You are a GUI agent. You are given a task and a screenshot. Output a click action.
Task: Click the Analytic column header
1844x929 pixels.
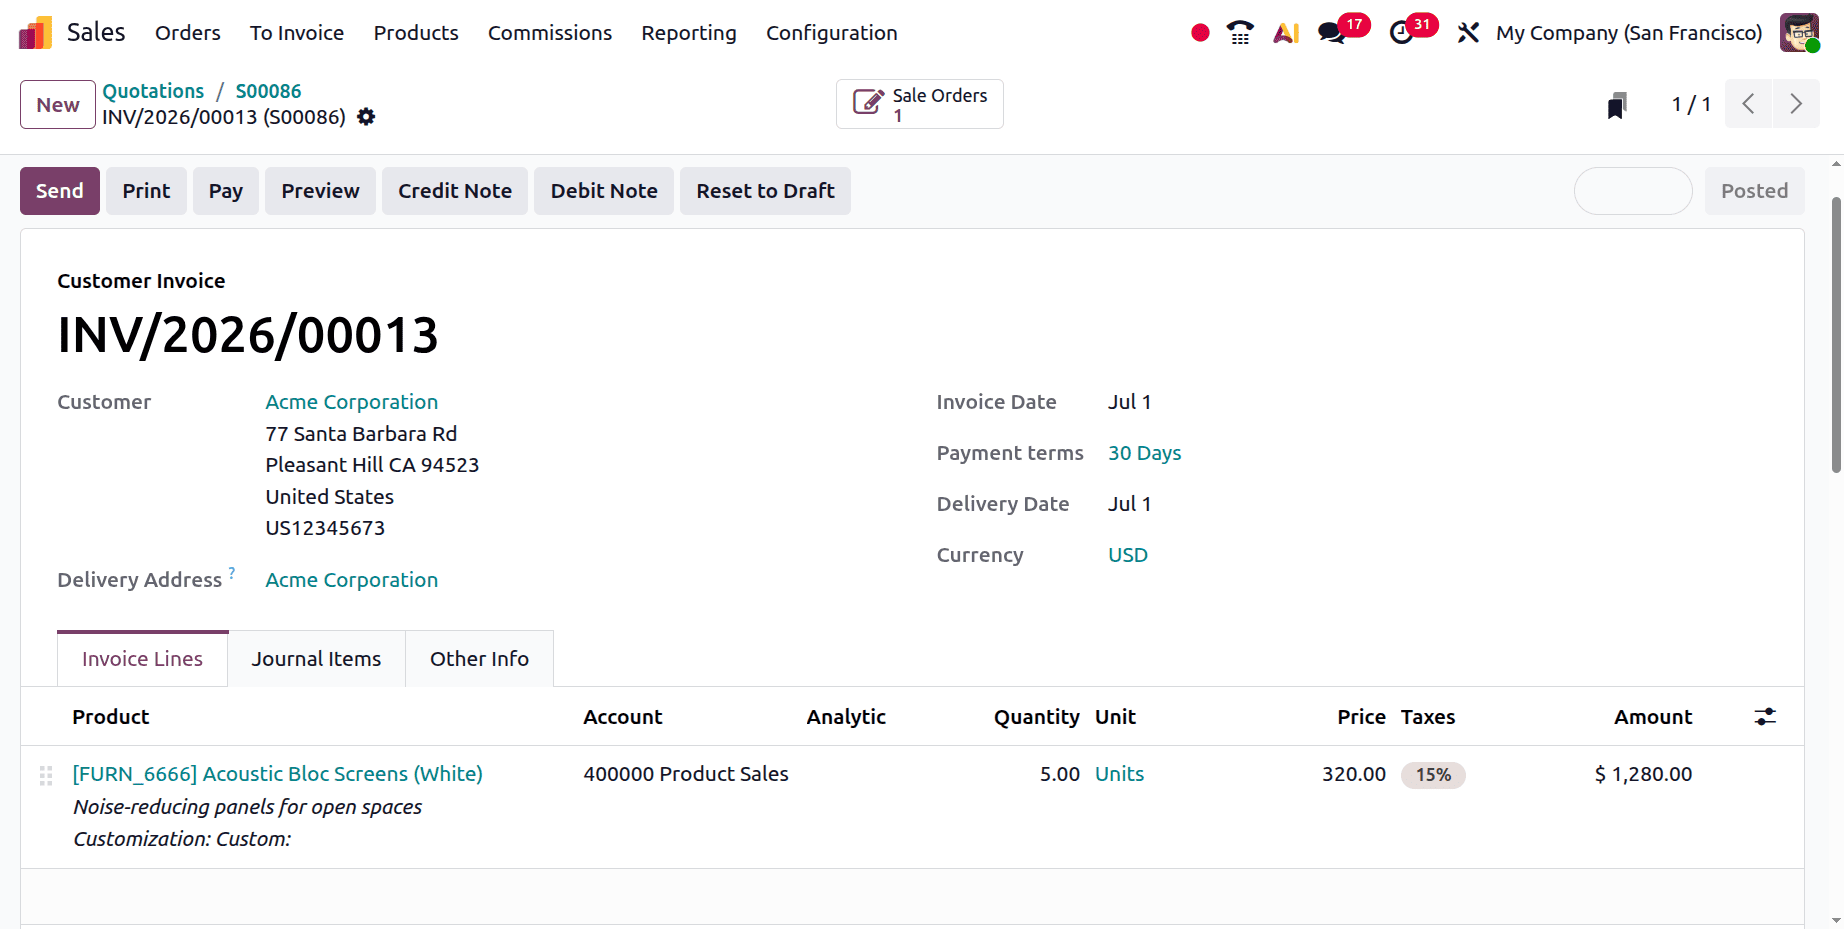point(846,717)
